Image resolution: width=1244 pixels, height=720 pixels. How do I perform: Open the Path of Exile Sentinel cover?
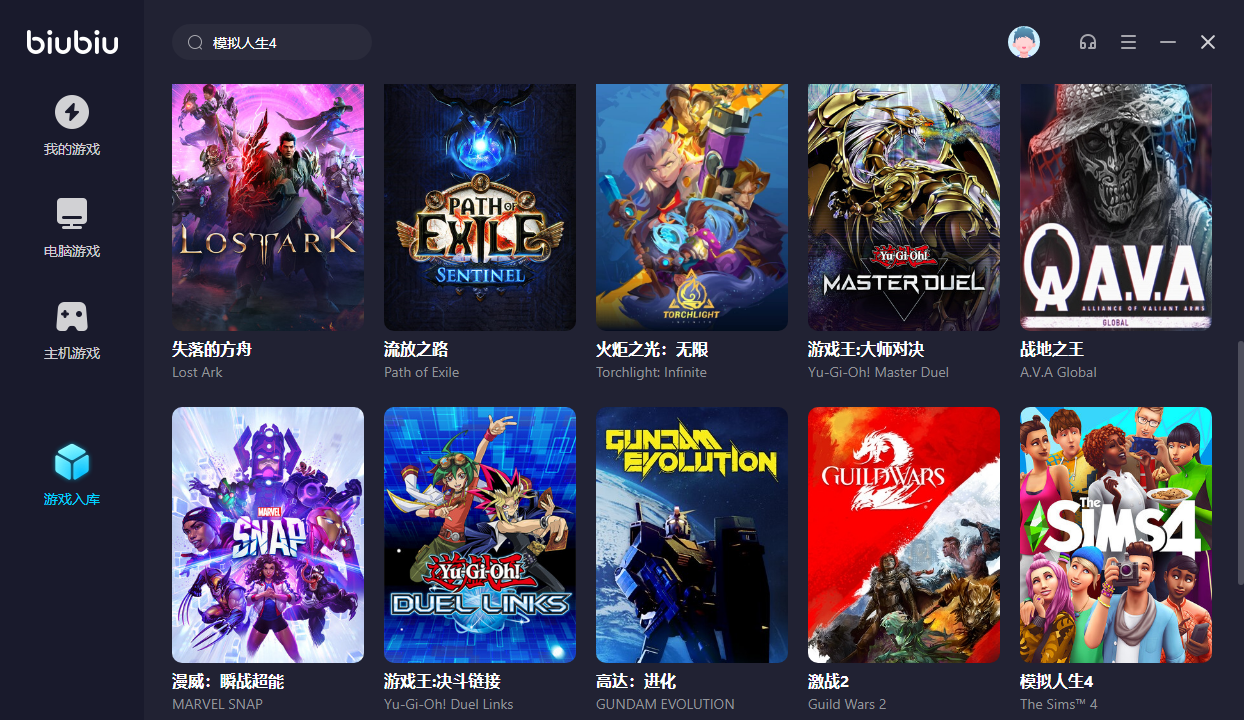coord(480,207)
